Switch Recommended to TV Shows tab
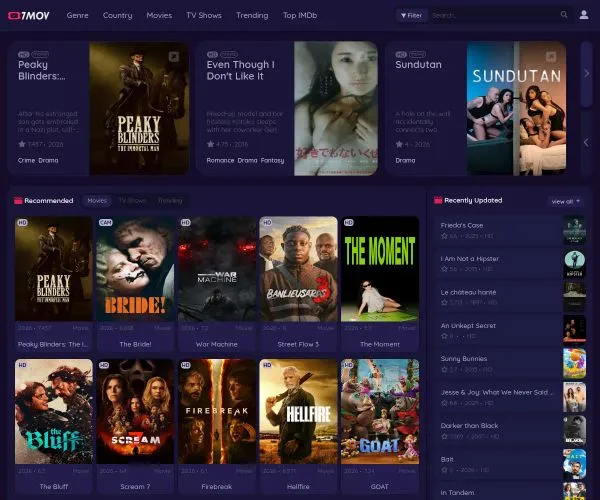The image size is (600, 500). click(x=132, y=200)
